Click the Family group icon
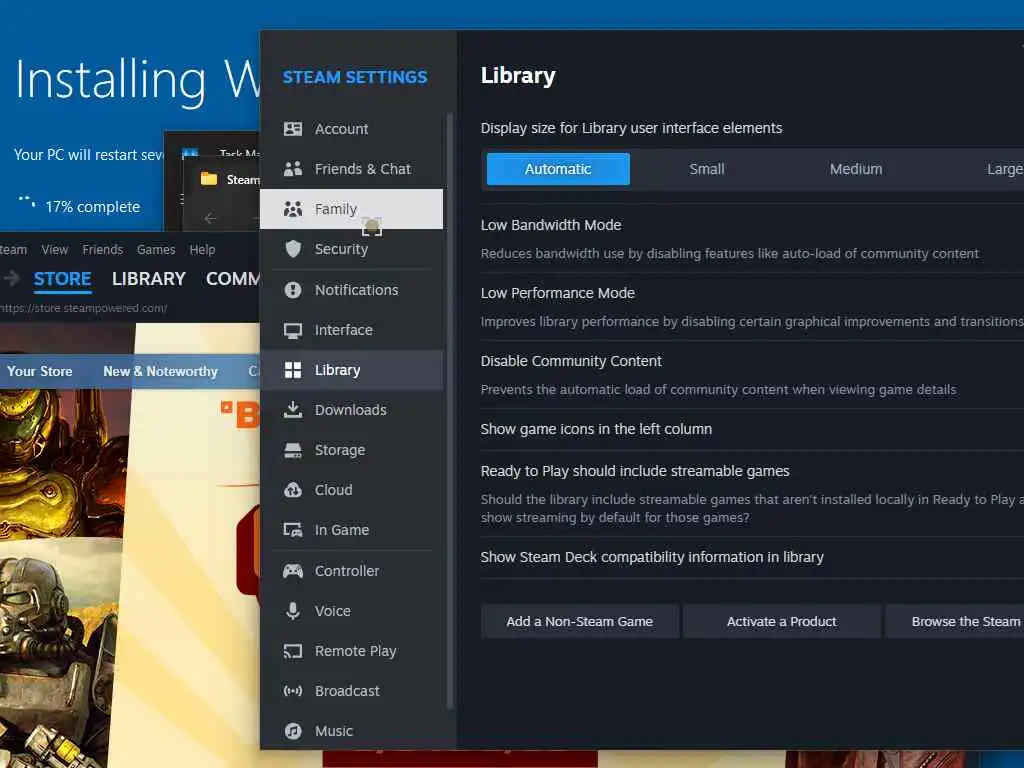The width and height of the screenshot is (1024, 768). 293,209
